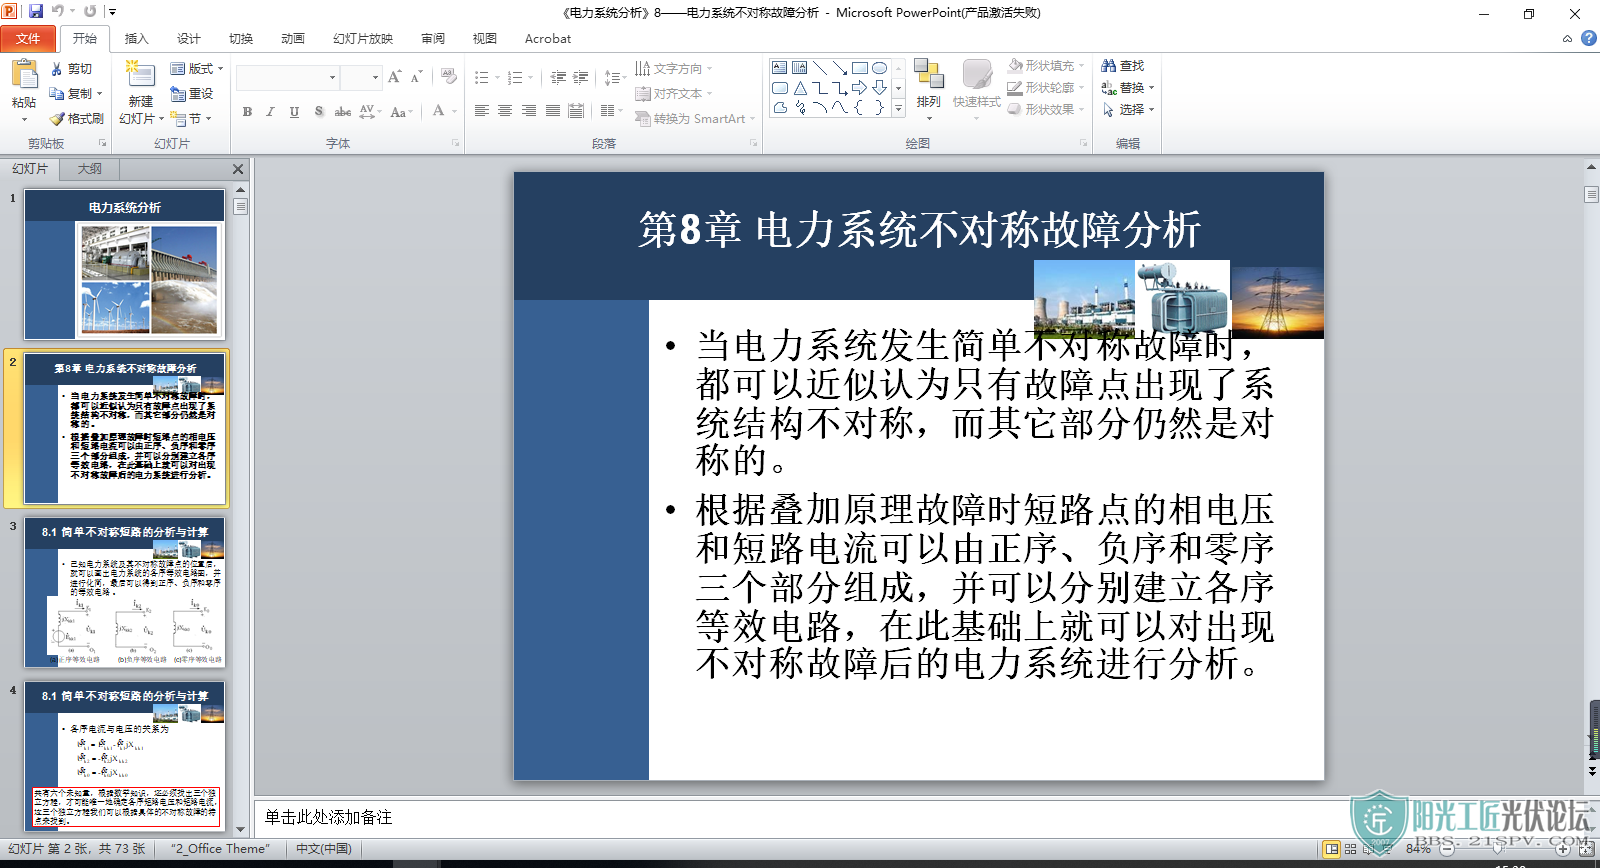
Task: Click the zoom in plus button
Action: point(1563,849)
